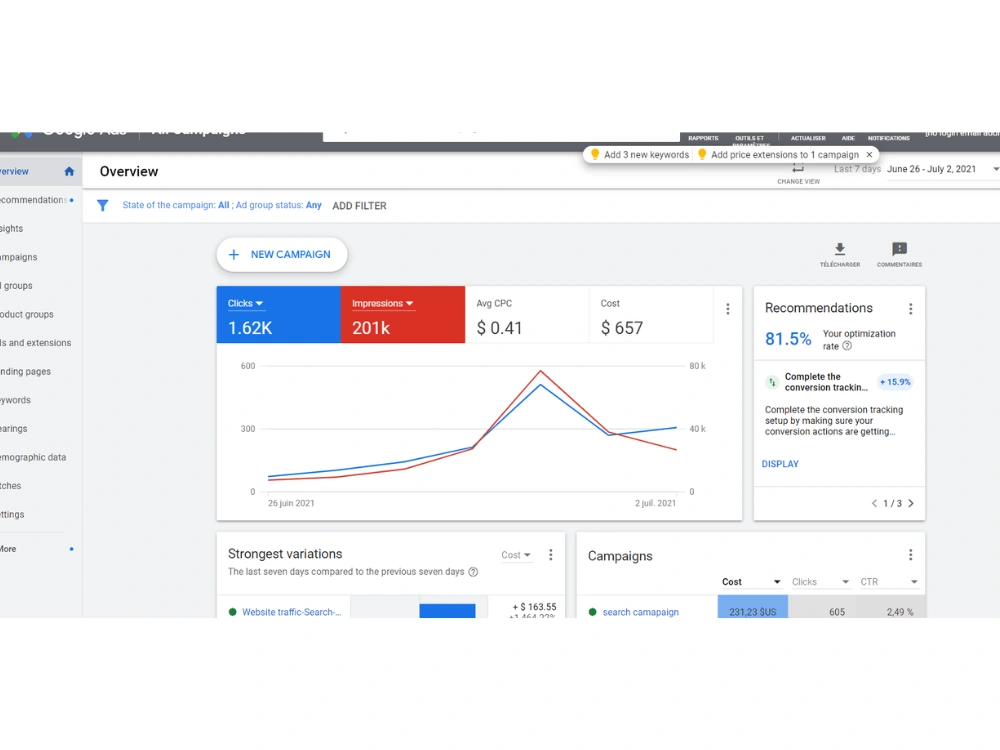Click the +15.9% recommendation badge
This screenshot has height=750, width=1000.
(895, 382)
